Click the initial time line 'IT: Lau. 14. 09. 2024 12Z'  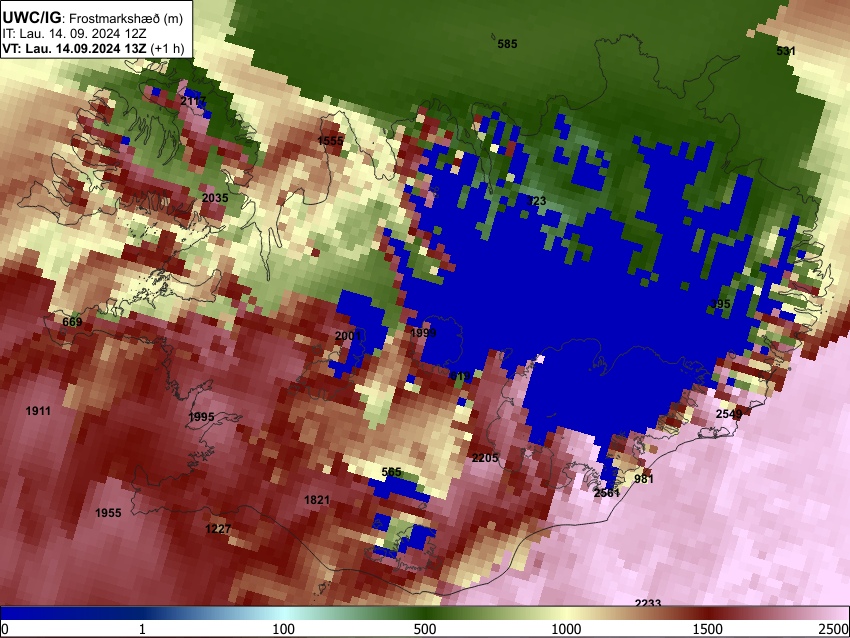(74, 34)
